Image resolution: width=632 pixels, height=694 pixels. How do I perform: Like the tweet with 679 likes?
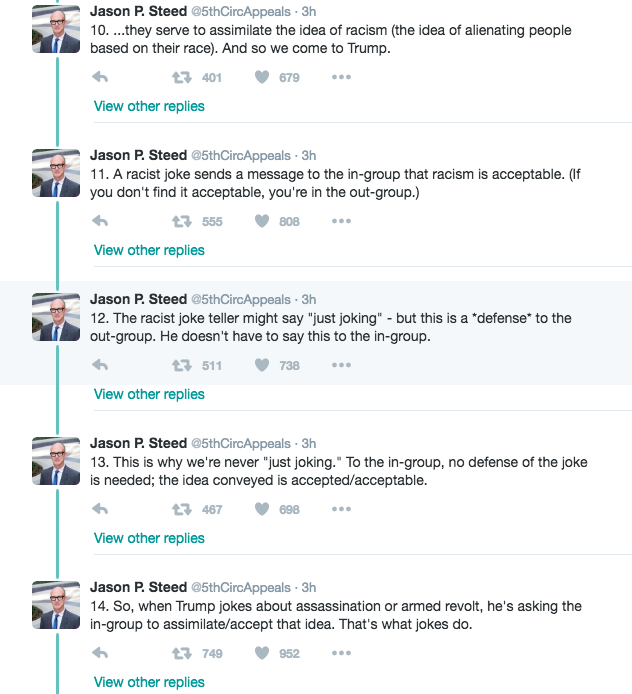tap(262, 77)
